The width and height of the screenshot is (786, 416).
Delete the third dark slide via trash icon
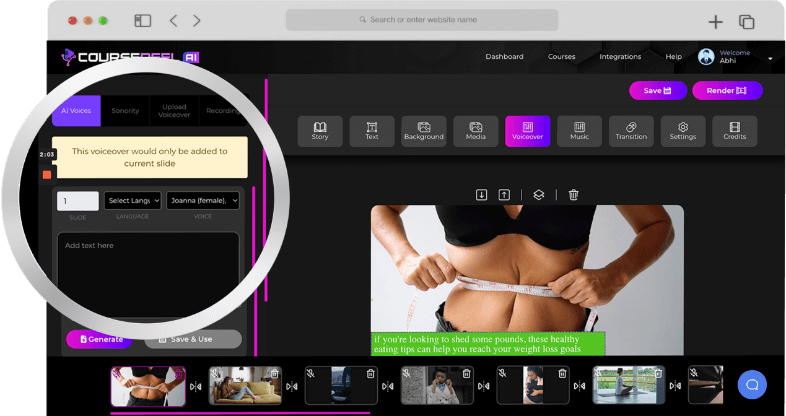coord(370,373)
